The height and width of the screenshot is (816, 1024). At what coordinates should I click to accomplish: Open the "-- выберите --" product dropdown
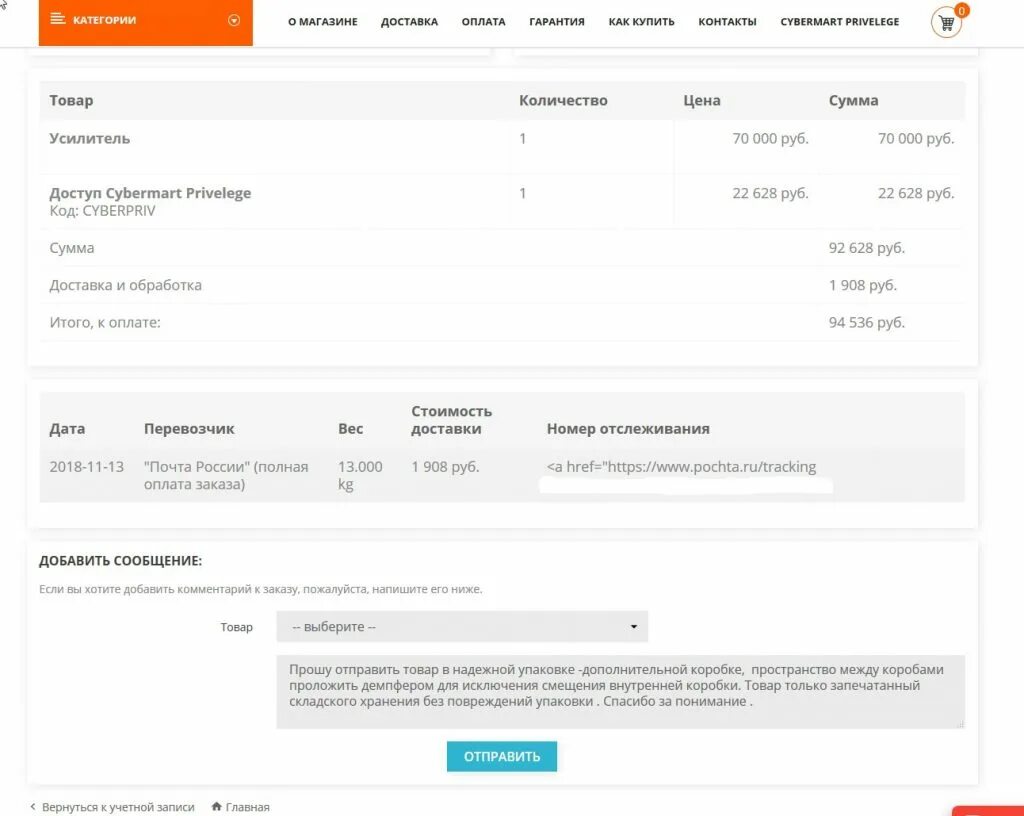pyautogui.click(x=460, y=625)
